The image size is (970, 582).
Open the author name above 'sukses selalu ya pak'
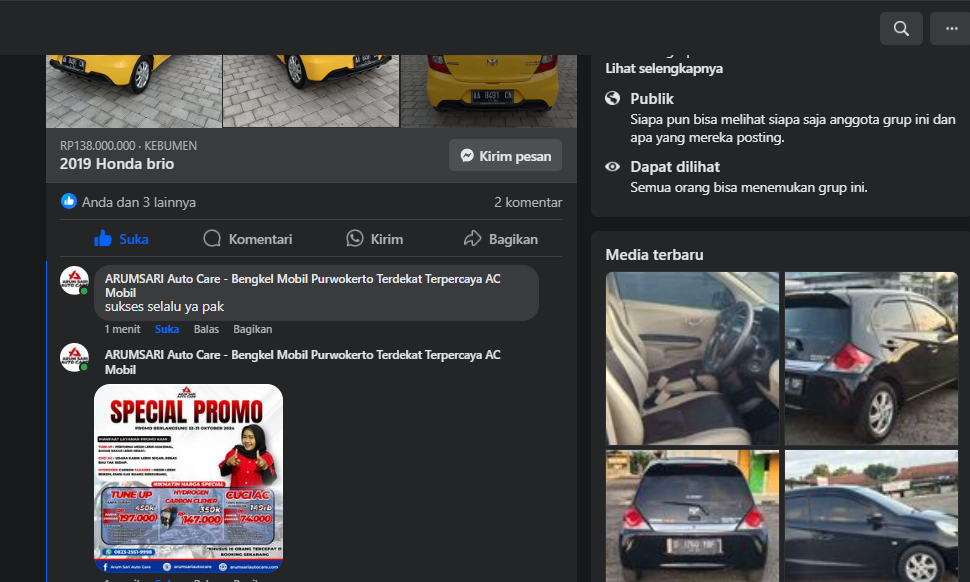click(x=303, y=286)
